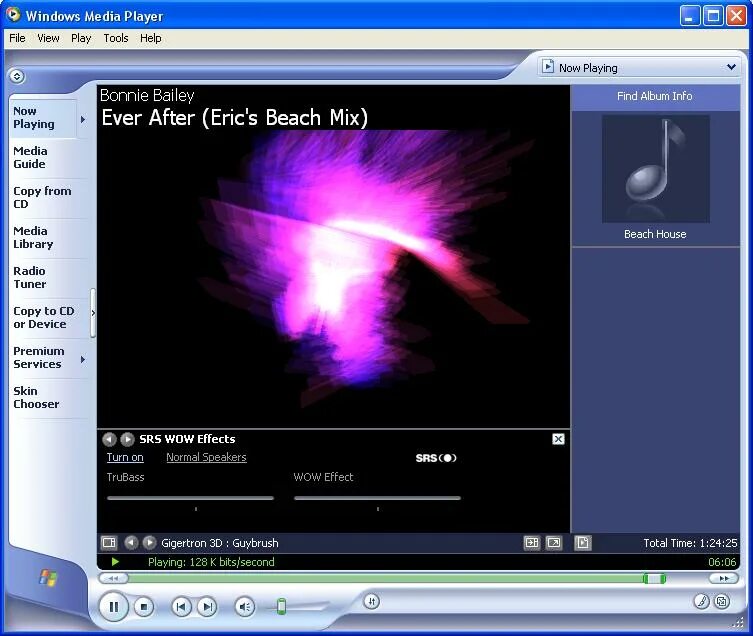
Task: Open the Skin Chooser tab
Action: tap(48, 397)
